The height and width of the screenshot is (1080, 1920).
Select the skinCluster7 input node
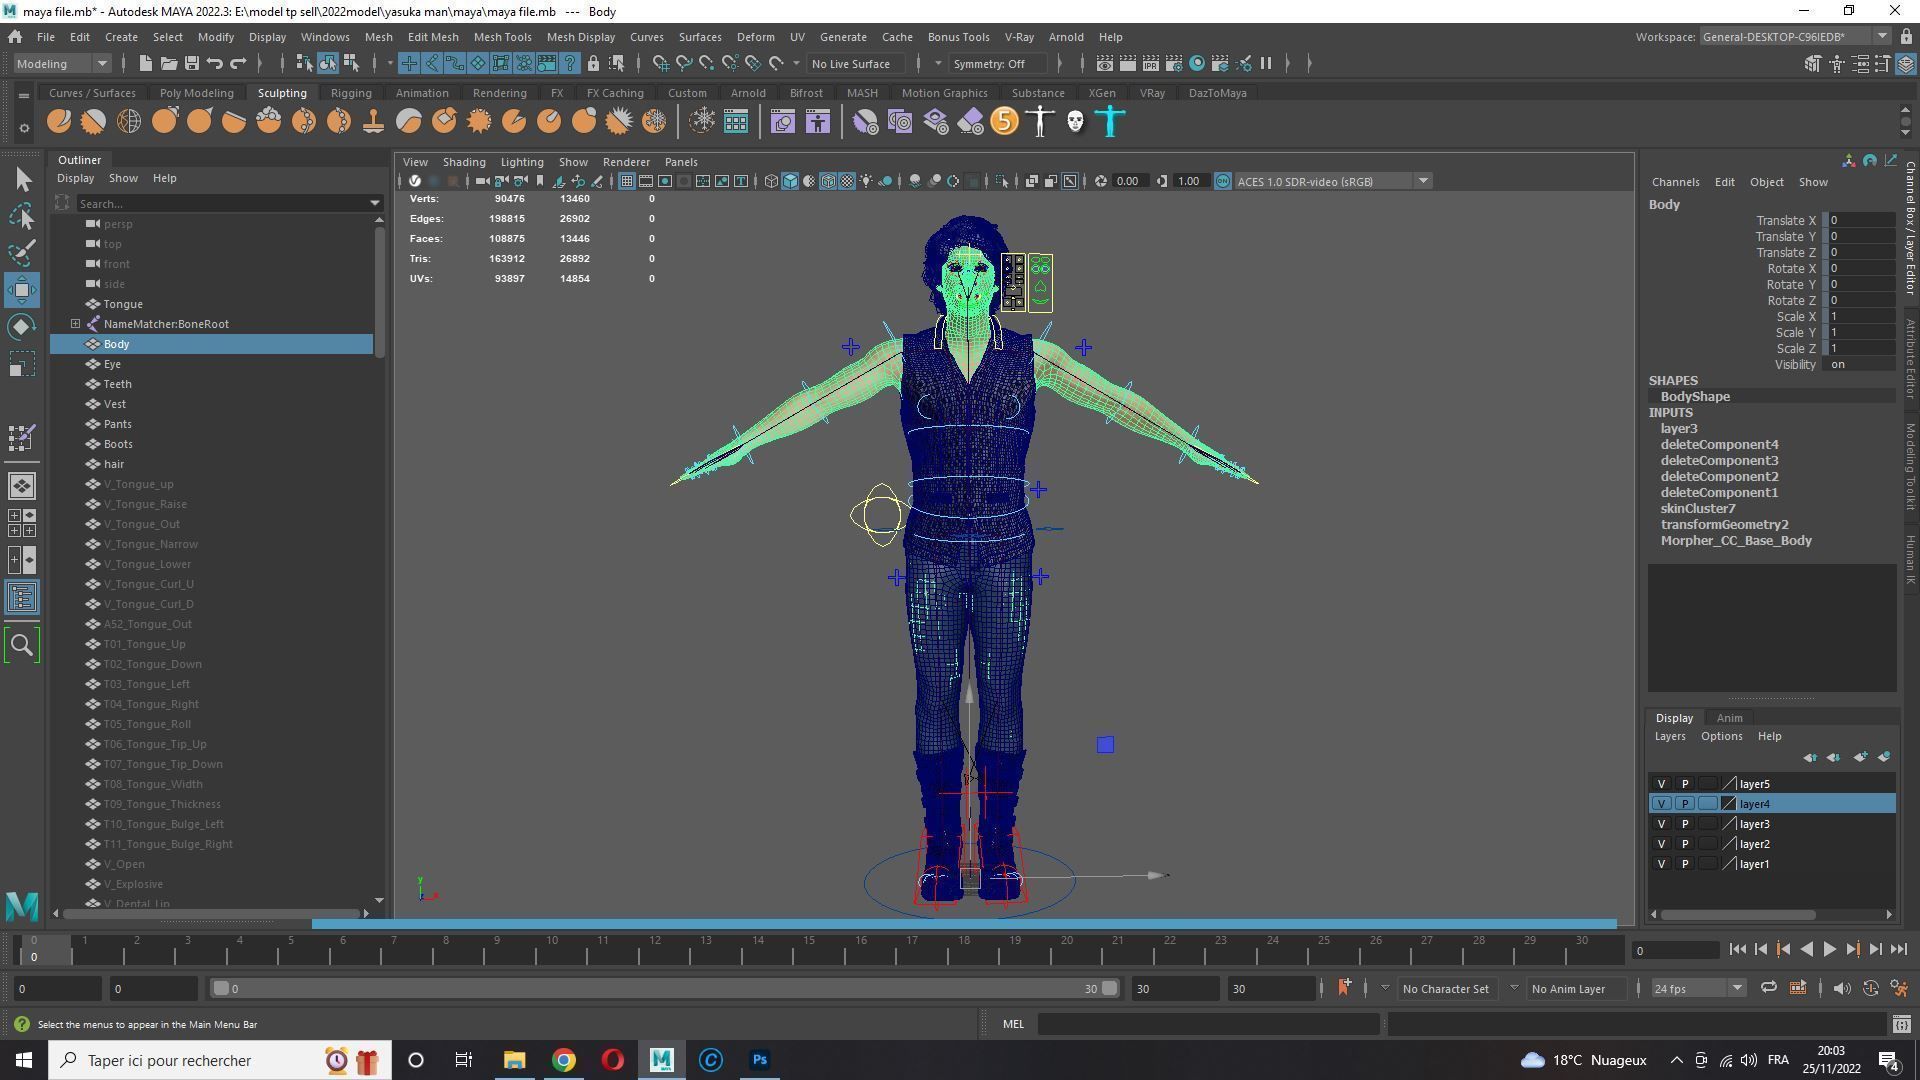[1697, 509]
